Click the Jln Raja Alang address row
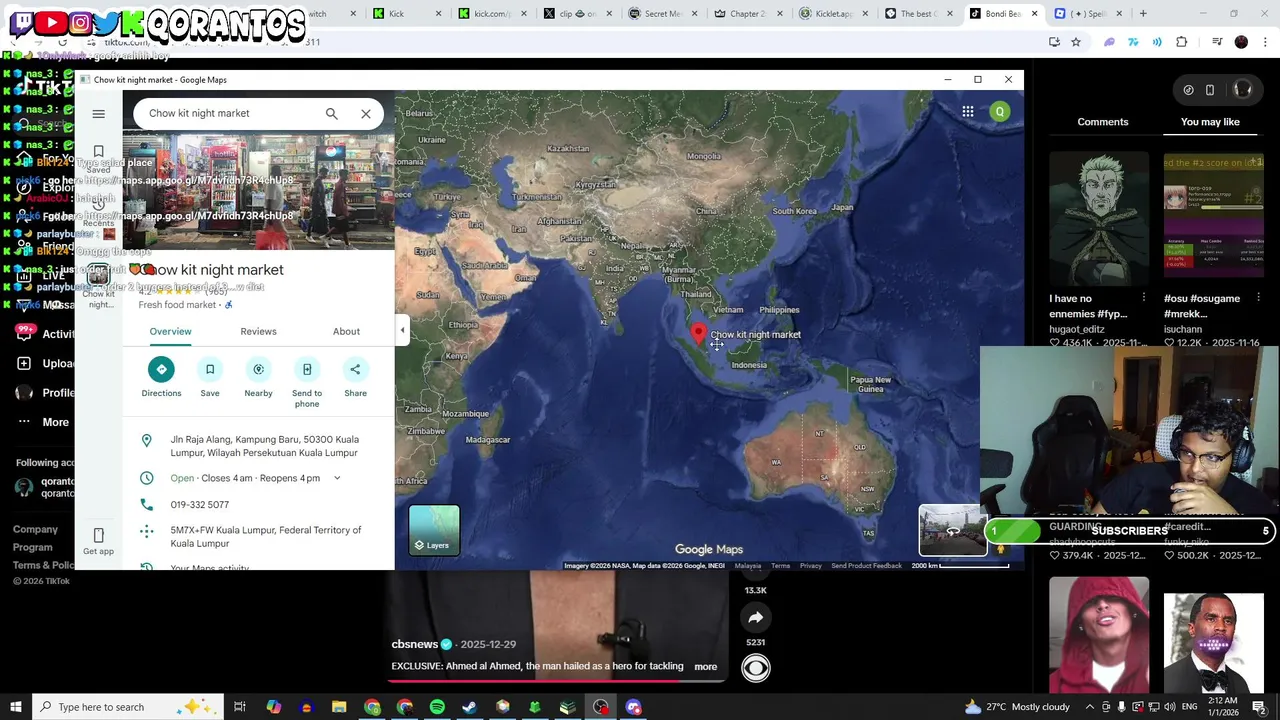 pyautogui.click(x=259, y=446)
